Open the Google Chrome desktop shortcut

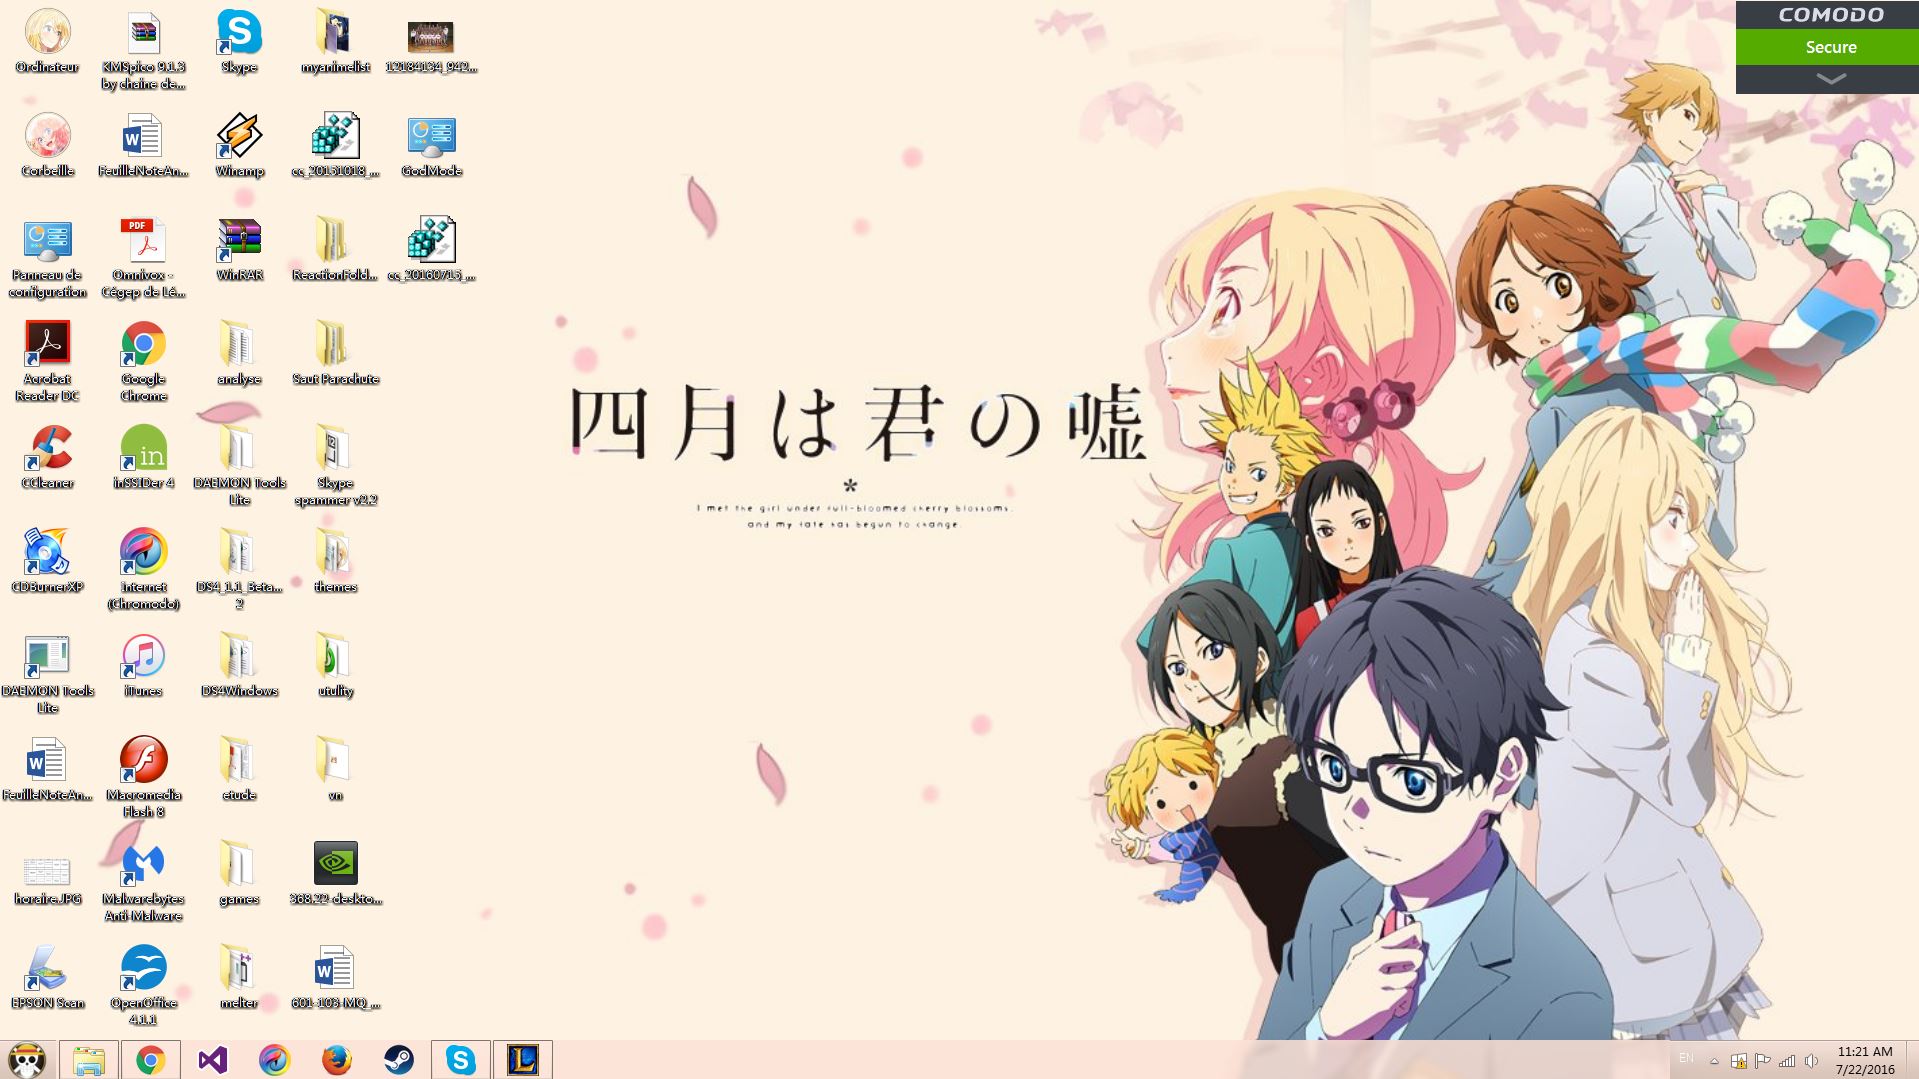(x=143, y=362)
